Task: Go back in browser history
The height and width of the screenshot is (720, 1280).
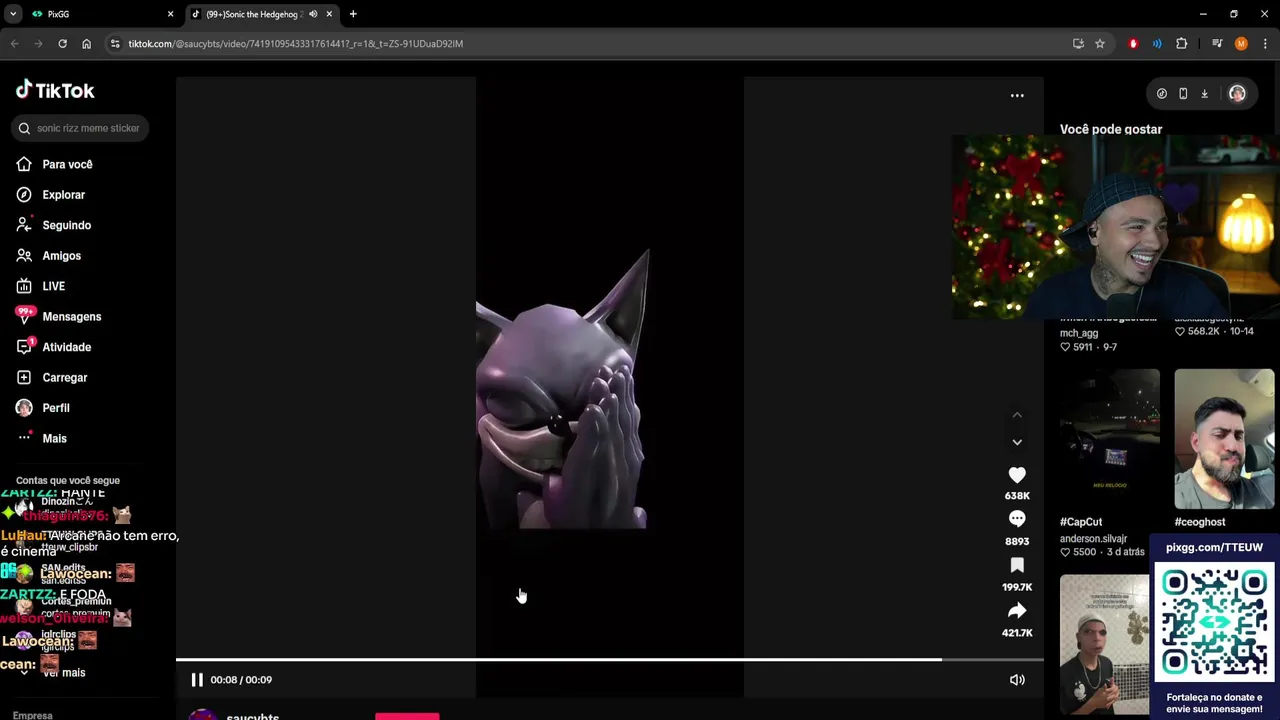Action: tap(14, 44)
